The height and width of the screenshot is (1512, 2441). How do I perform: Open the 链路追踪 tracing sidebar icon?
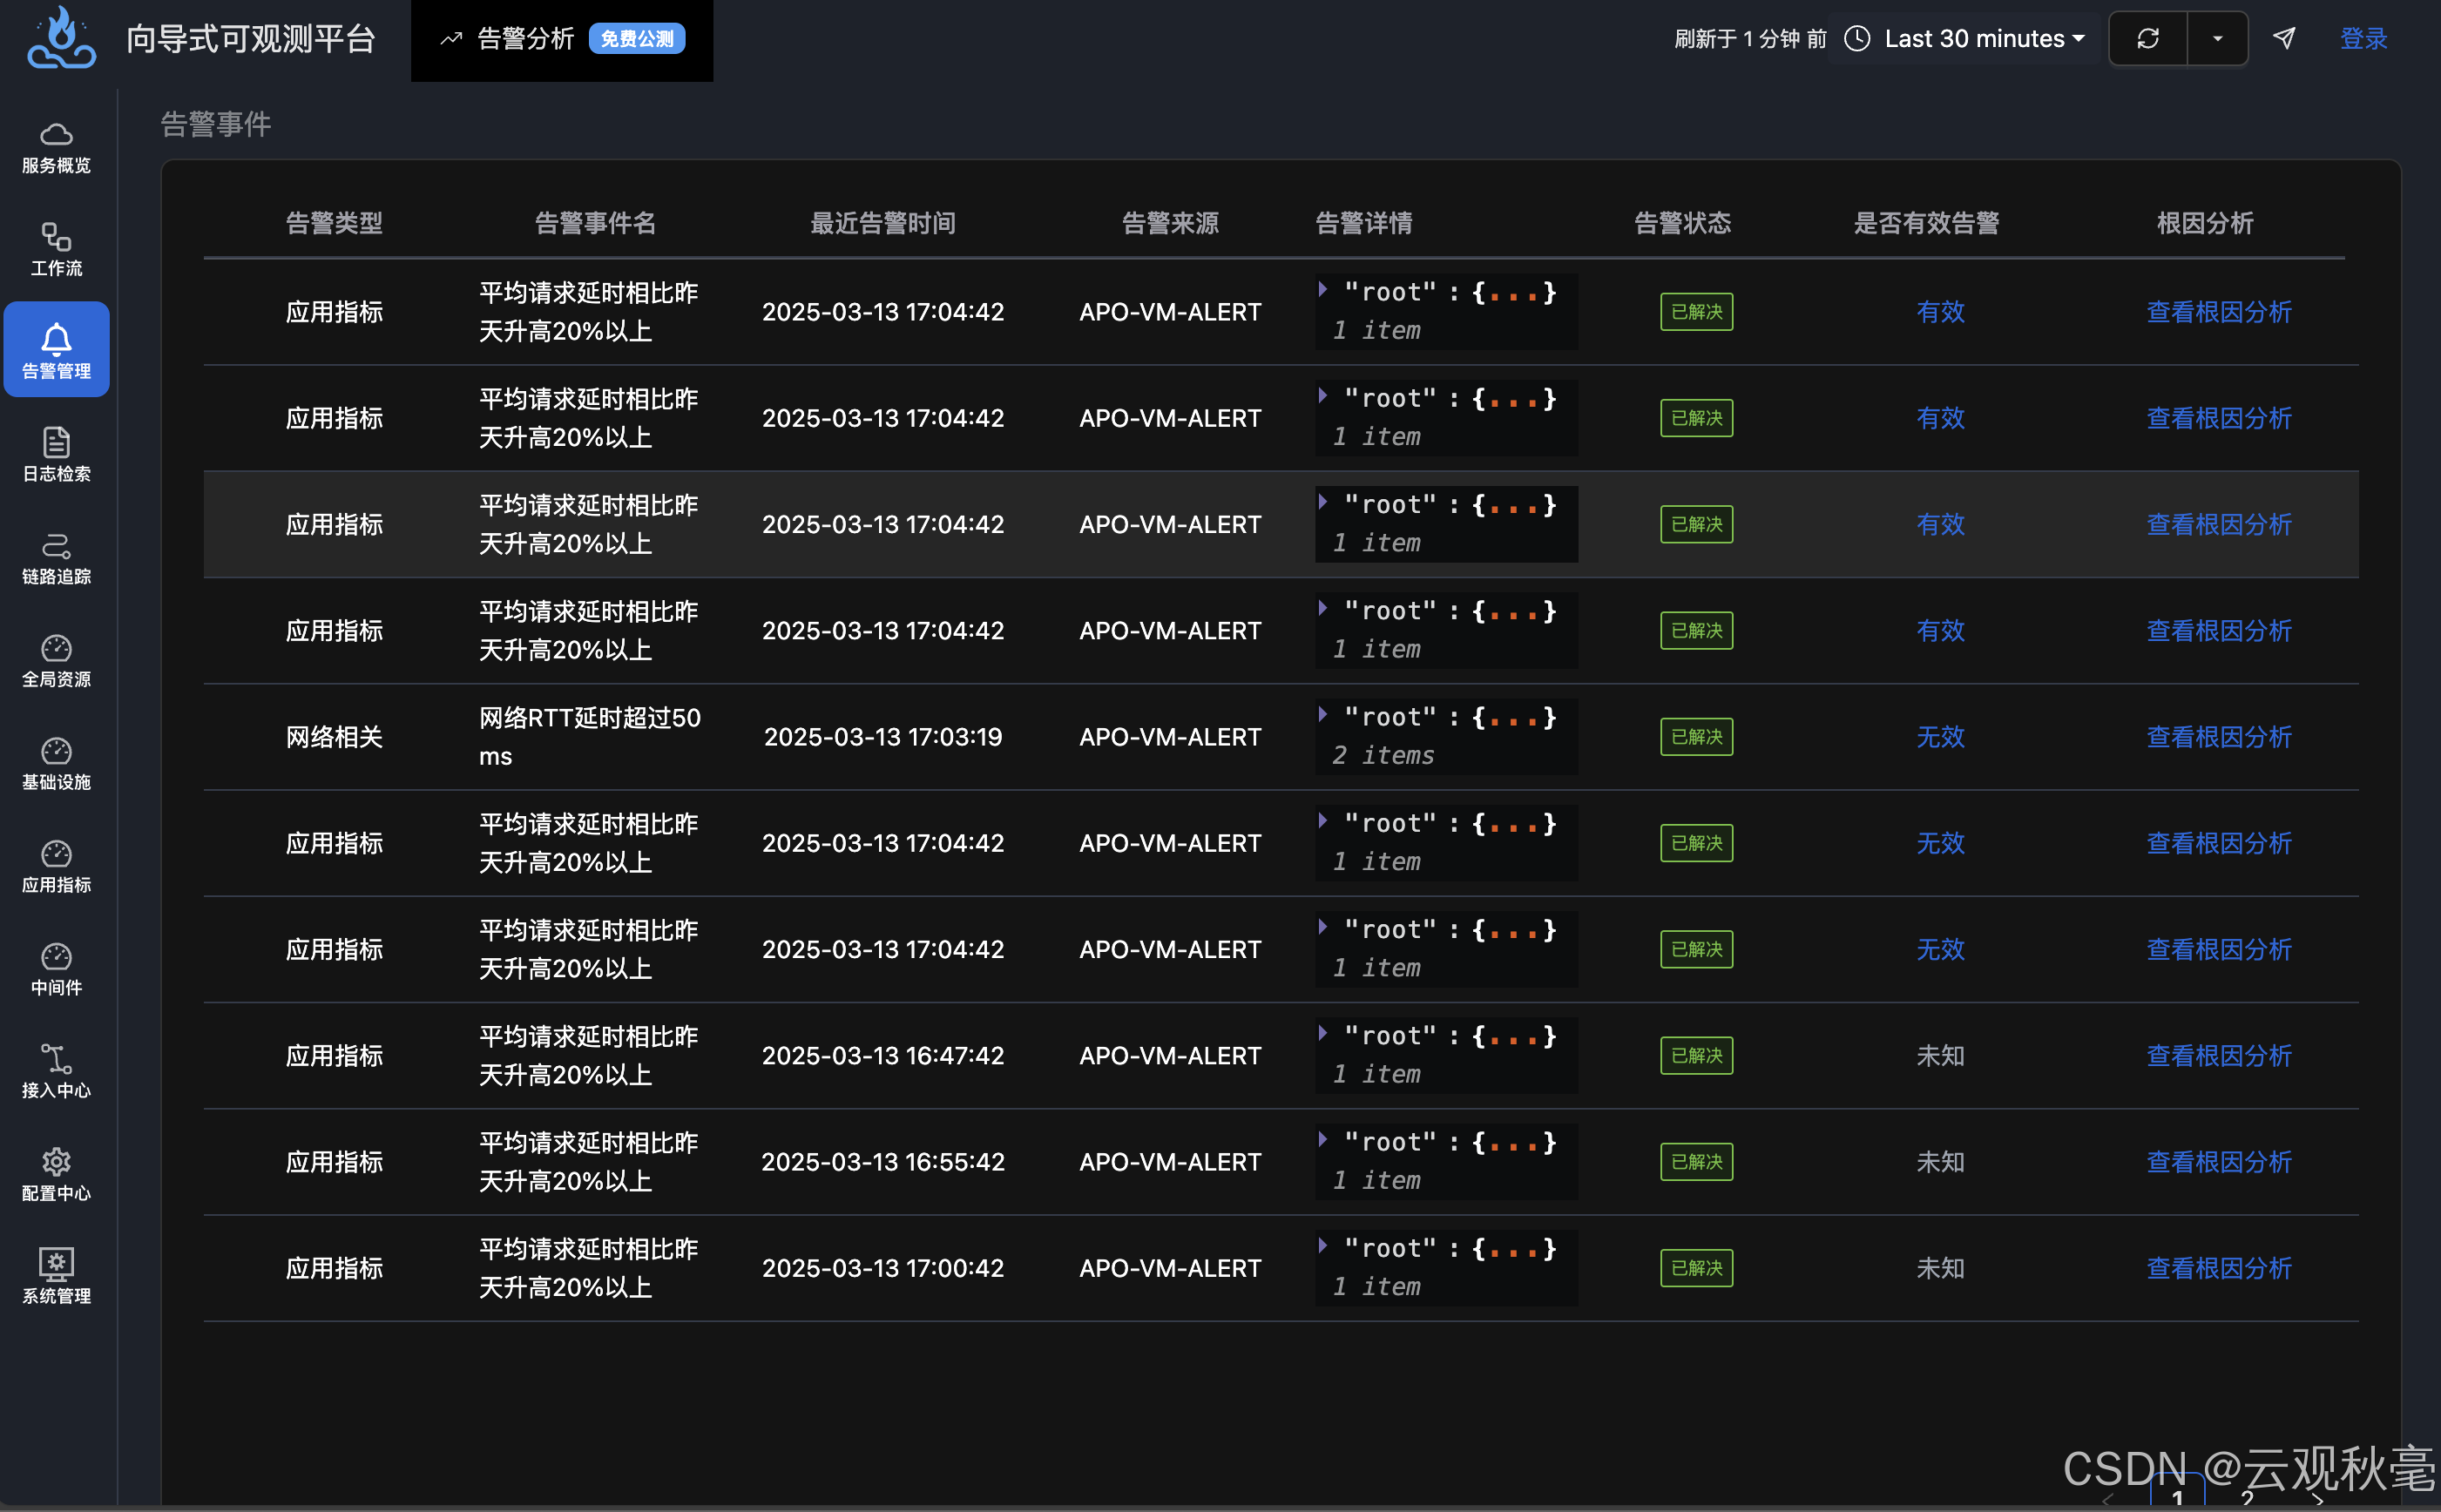click(x=56, y=546)
